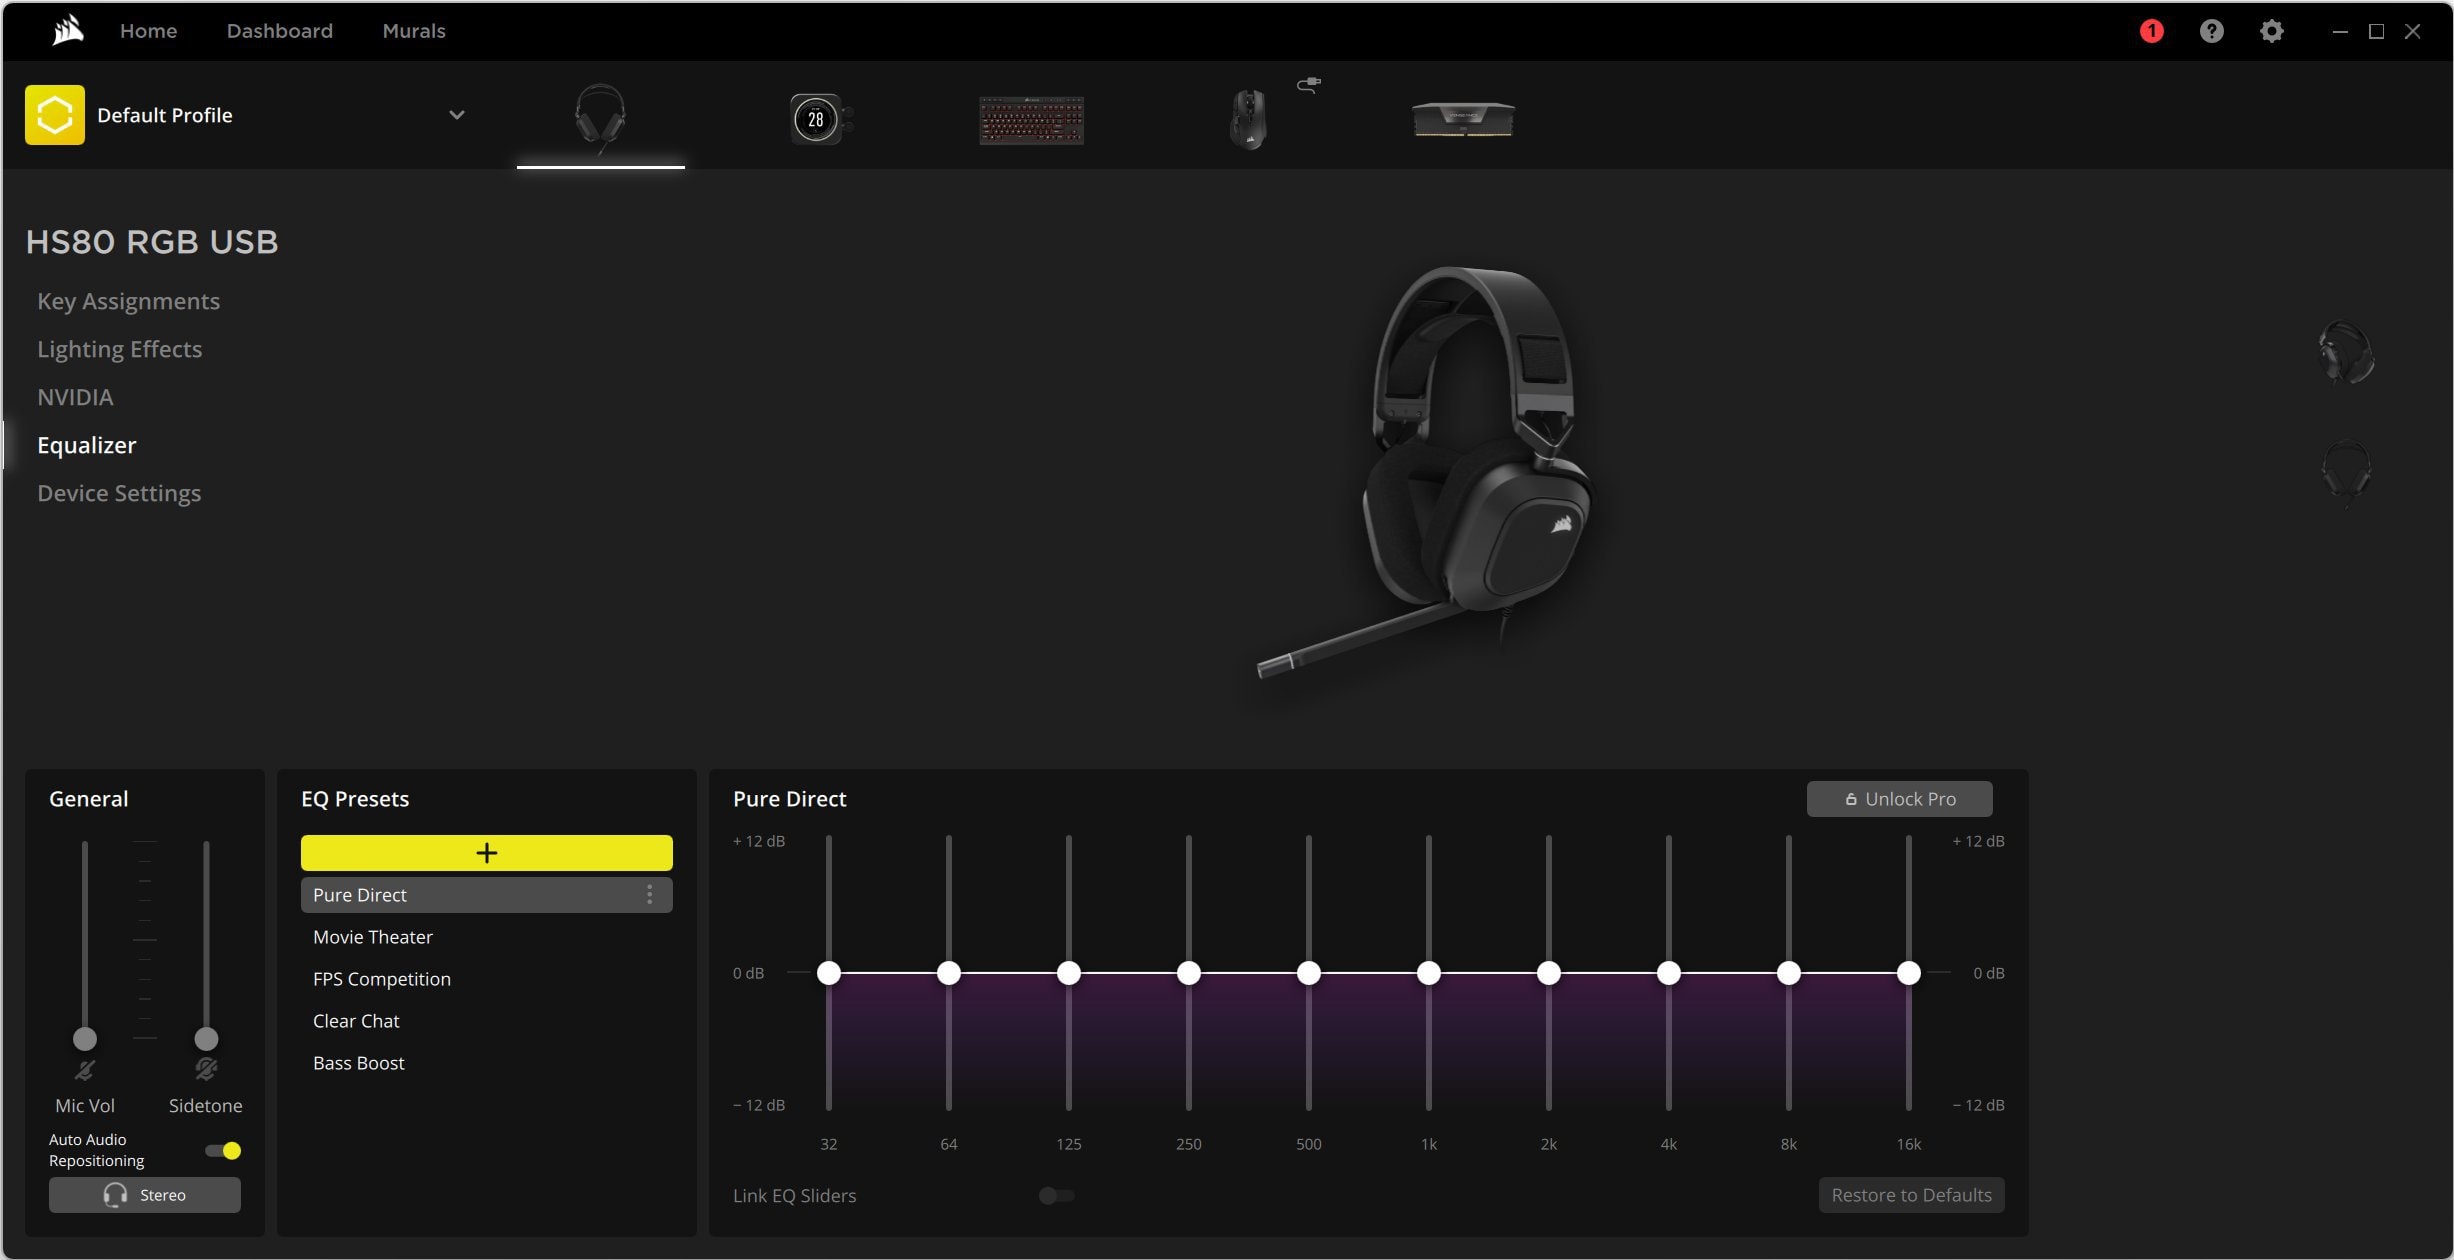Click the Unlock Pro button
This screenshot has height=1260, width=2454.
tap(1899, 799)
